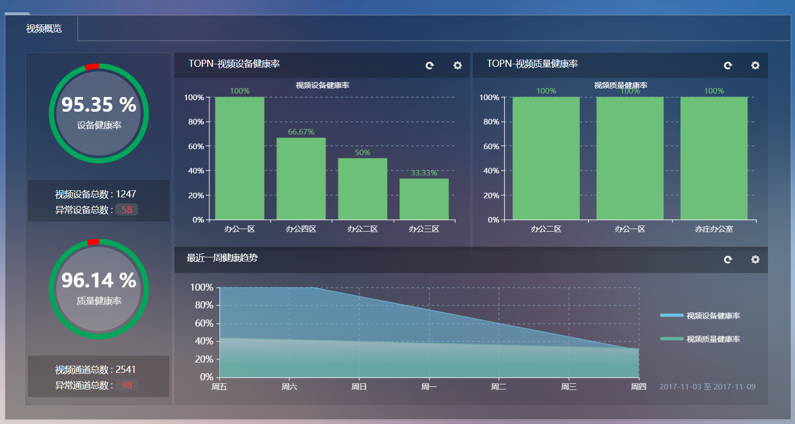This screenshot has width=795, height=424.
Task: Refresh the TOPN-视频设备健康率 panel
Action: pos(430,66)
